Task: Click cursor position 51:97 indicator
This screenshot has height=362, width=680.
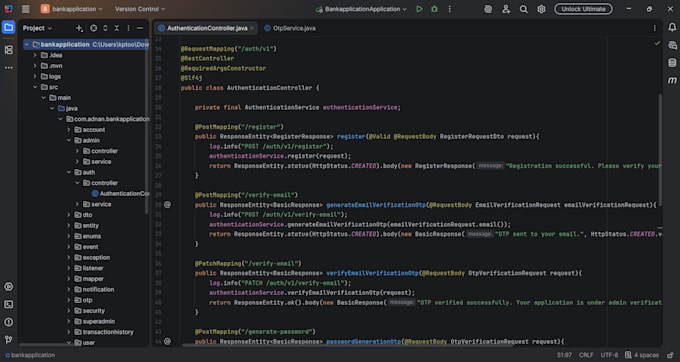Action: pos(564,355)
